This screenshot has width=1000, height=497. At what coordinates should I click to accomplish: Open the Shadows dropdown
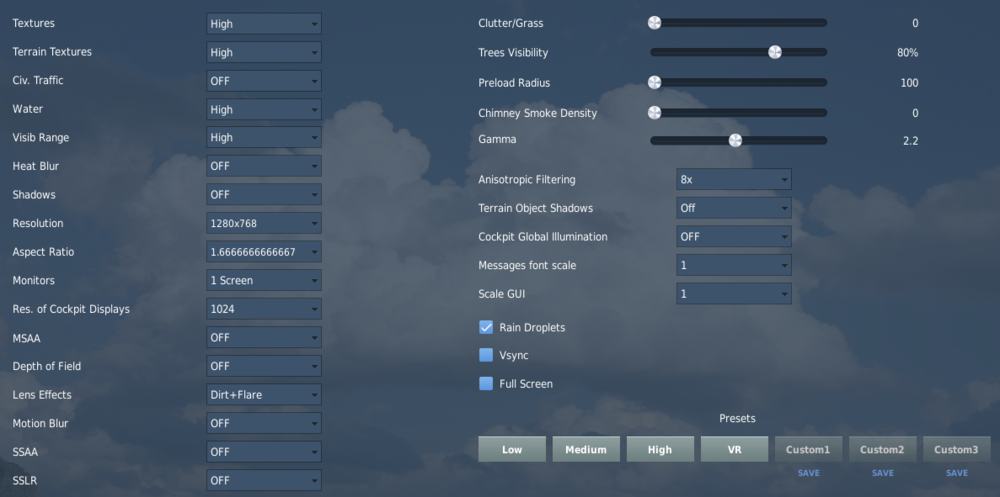(x=263, y=195)
